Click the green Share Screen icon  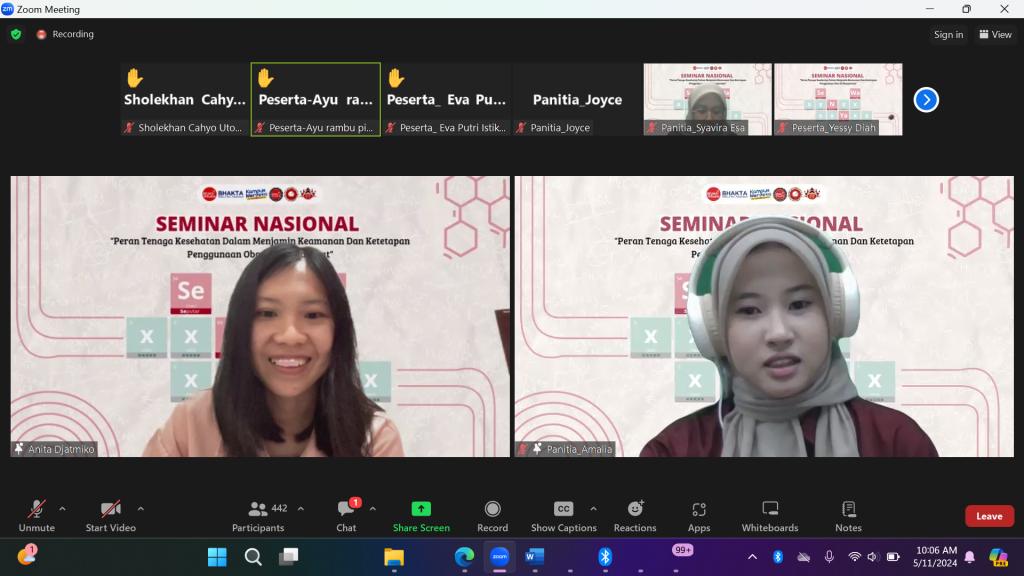coord(421,509)
